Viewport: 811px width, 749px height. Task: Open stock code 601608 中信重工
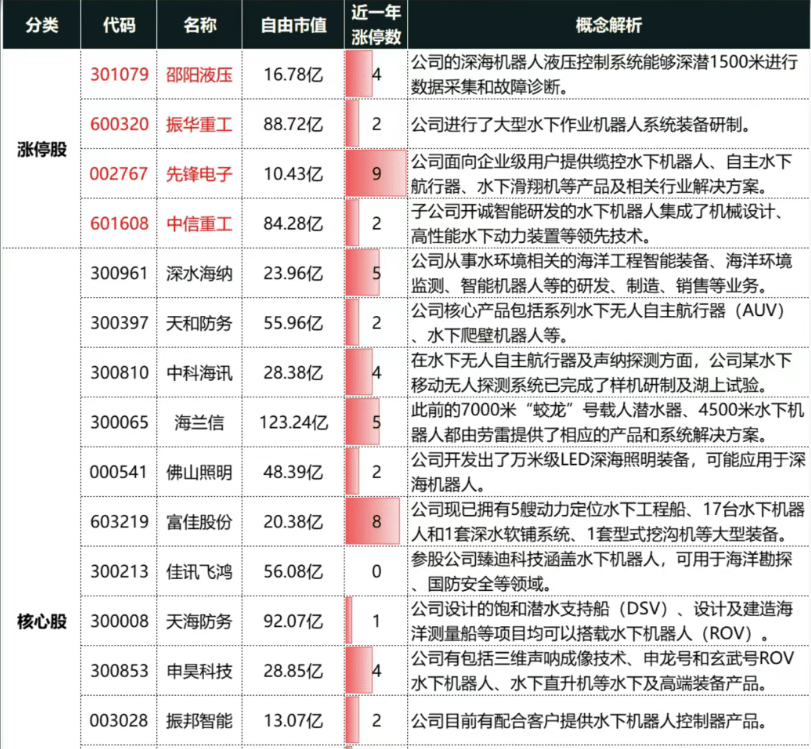120,222
